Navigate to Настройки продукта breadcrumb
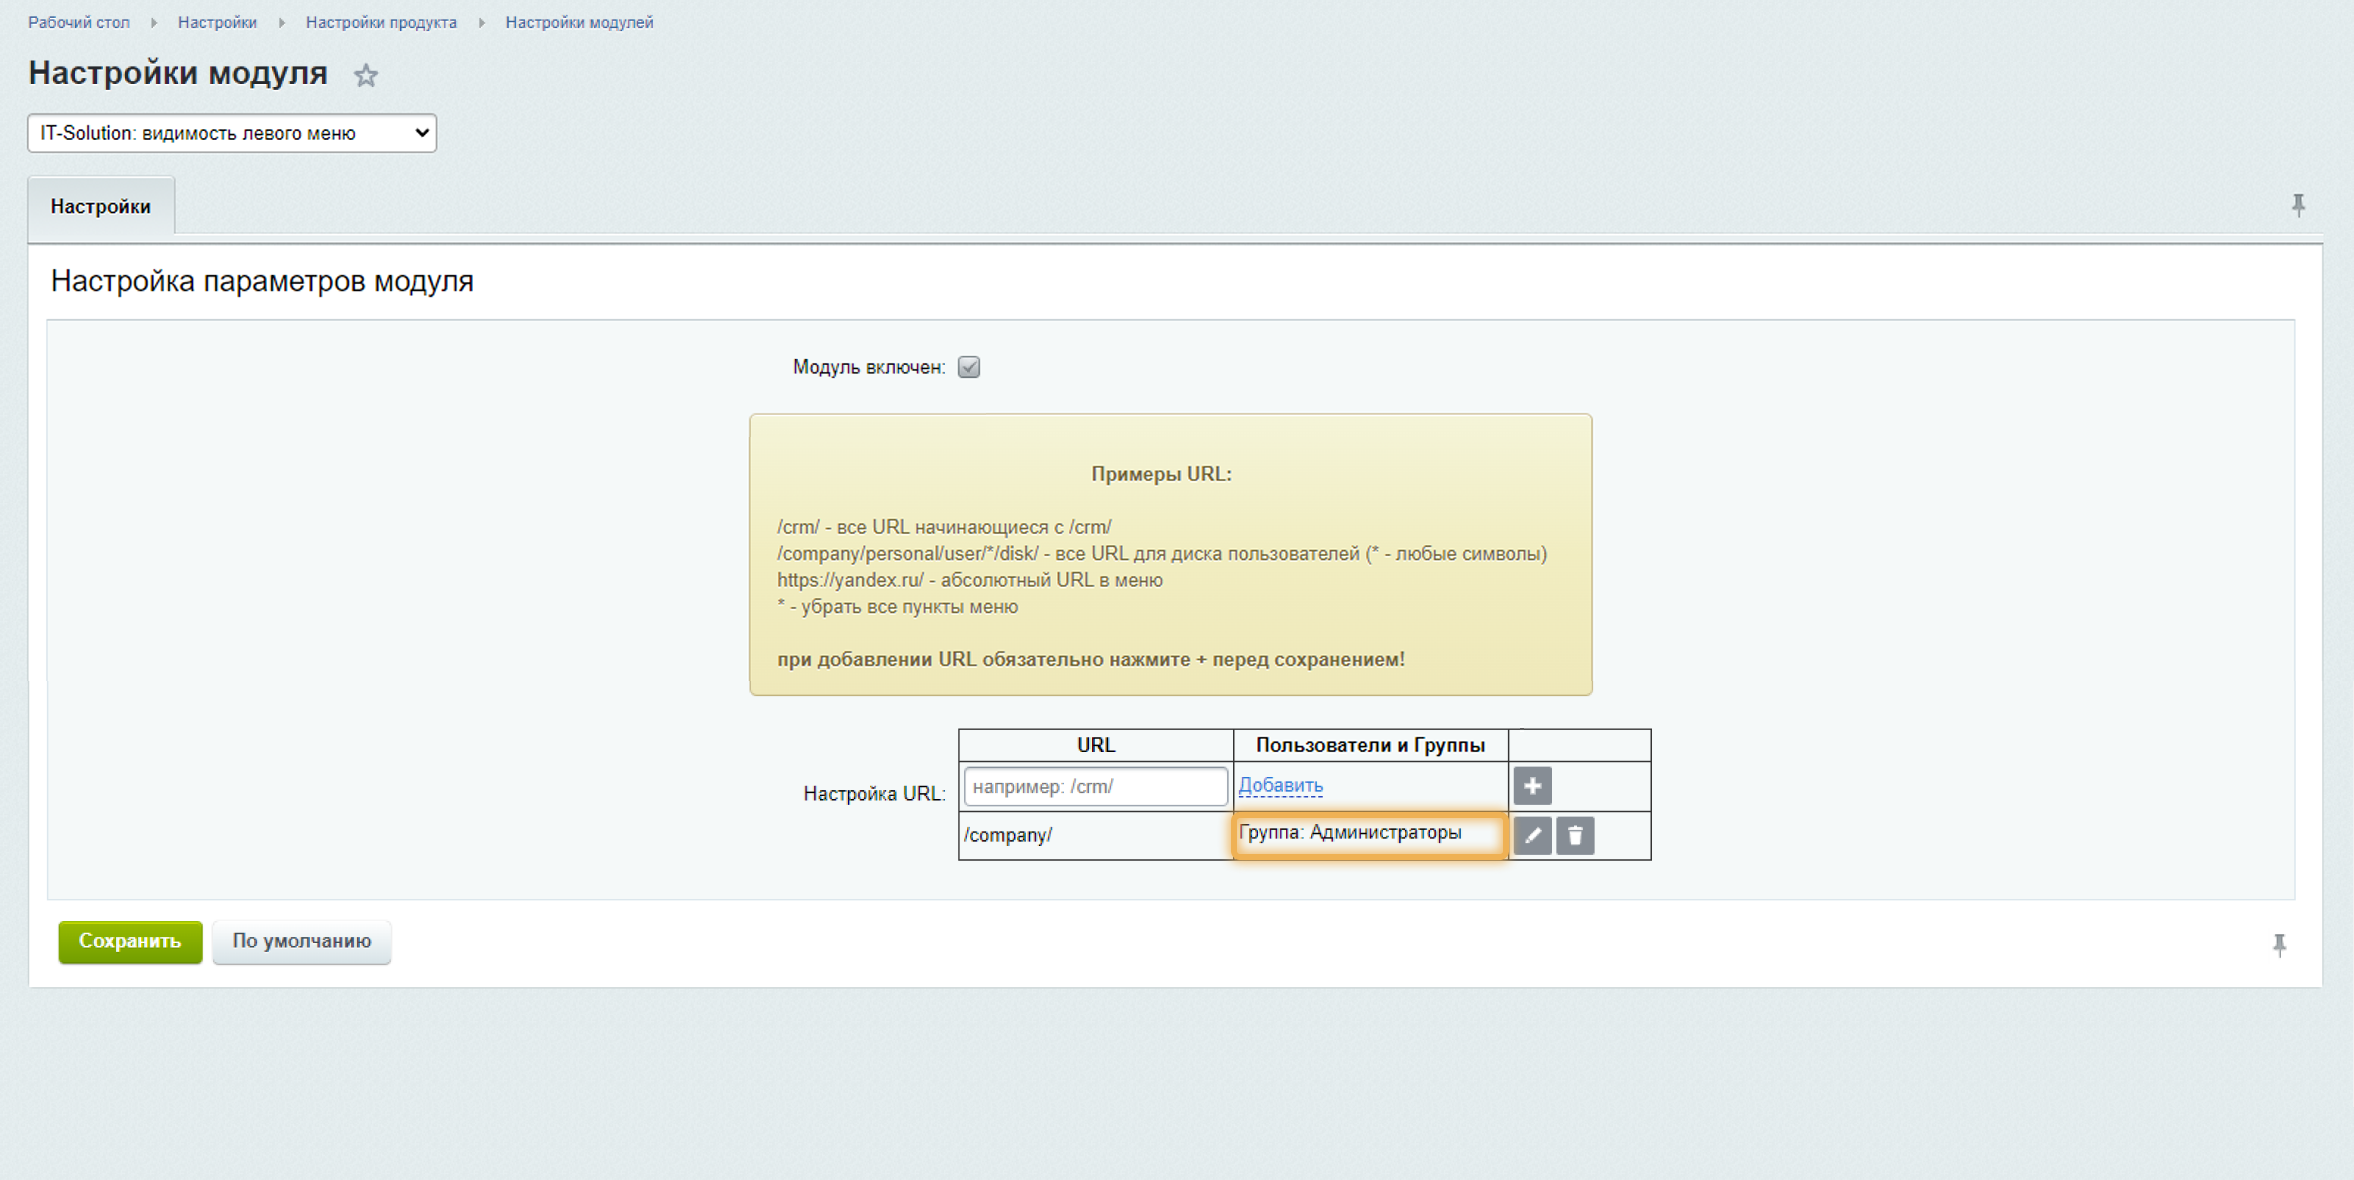 click(381, 22)
